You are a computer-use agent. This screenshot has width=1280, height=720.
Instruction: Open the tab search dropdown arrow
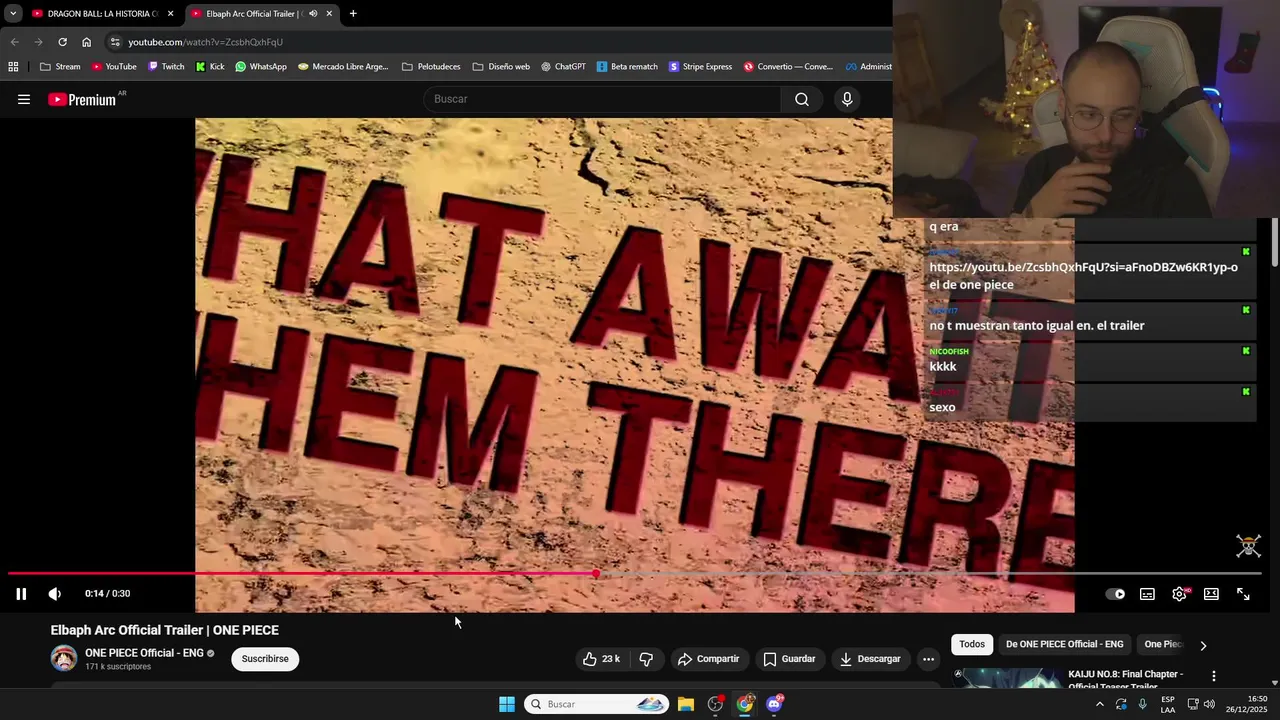tap(13, 14)
